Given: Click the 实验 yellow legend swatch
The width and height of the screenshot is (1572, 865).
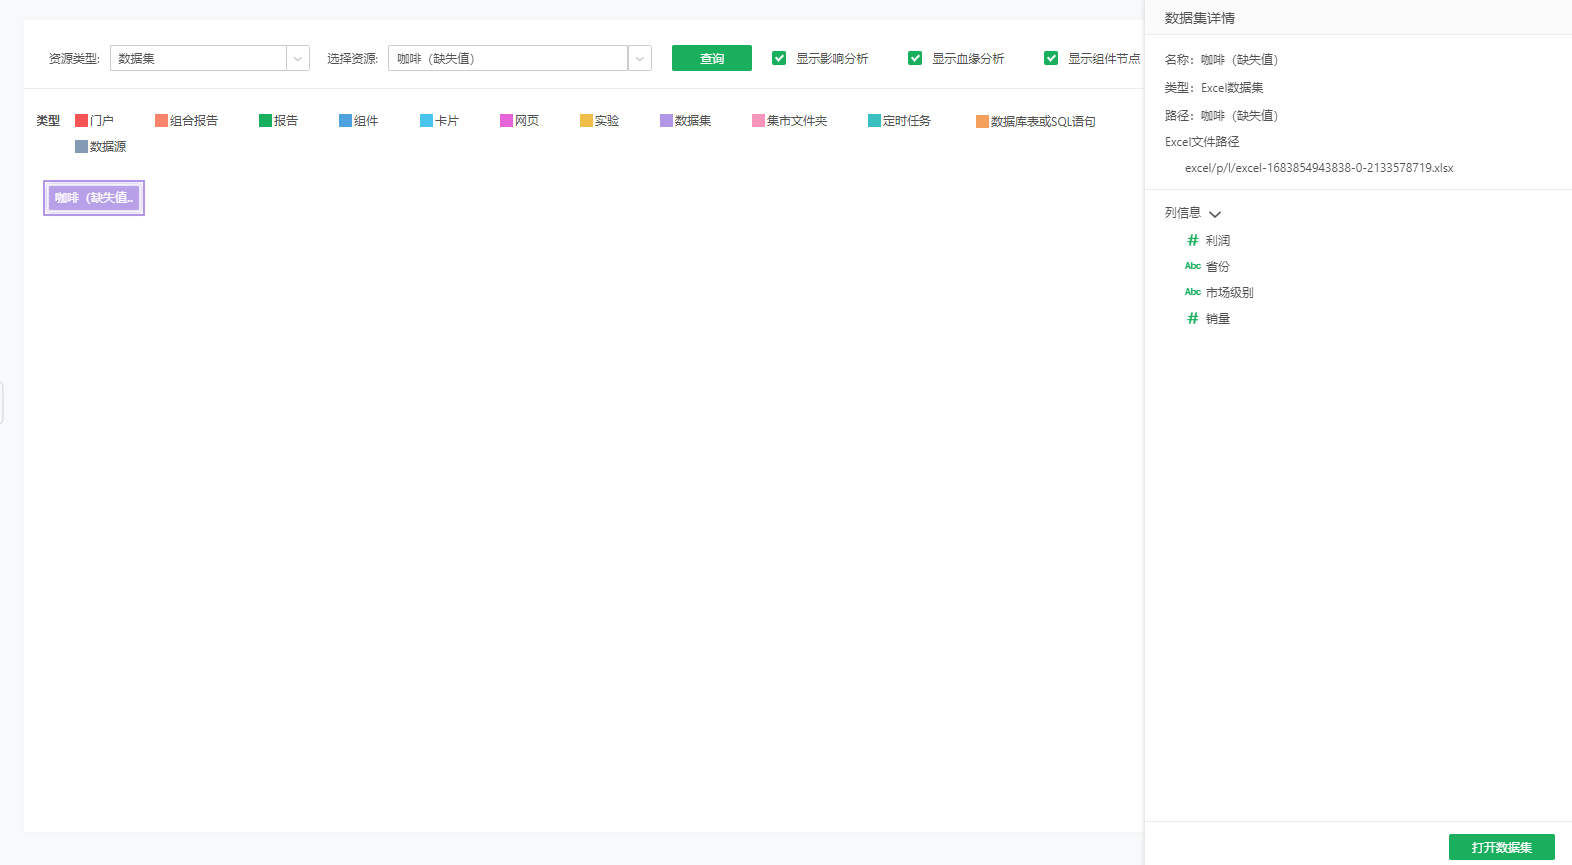Looking at the screenshot, I should point(586,120).
